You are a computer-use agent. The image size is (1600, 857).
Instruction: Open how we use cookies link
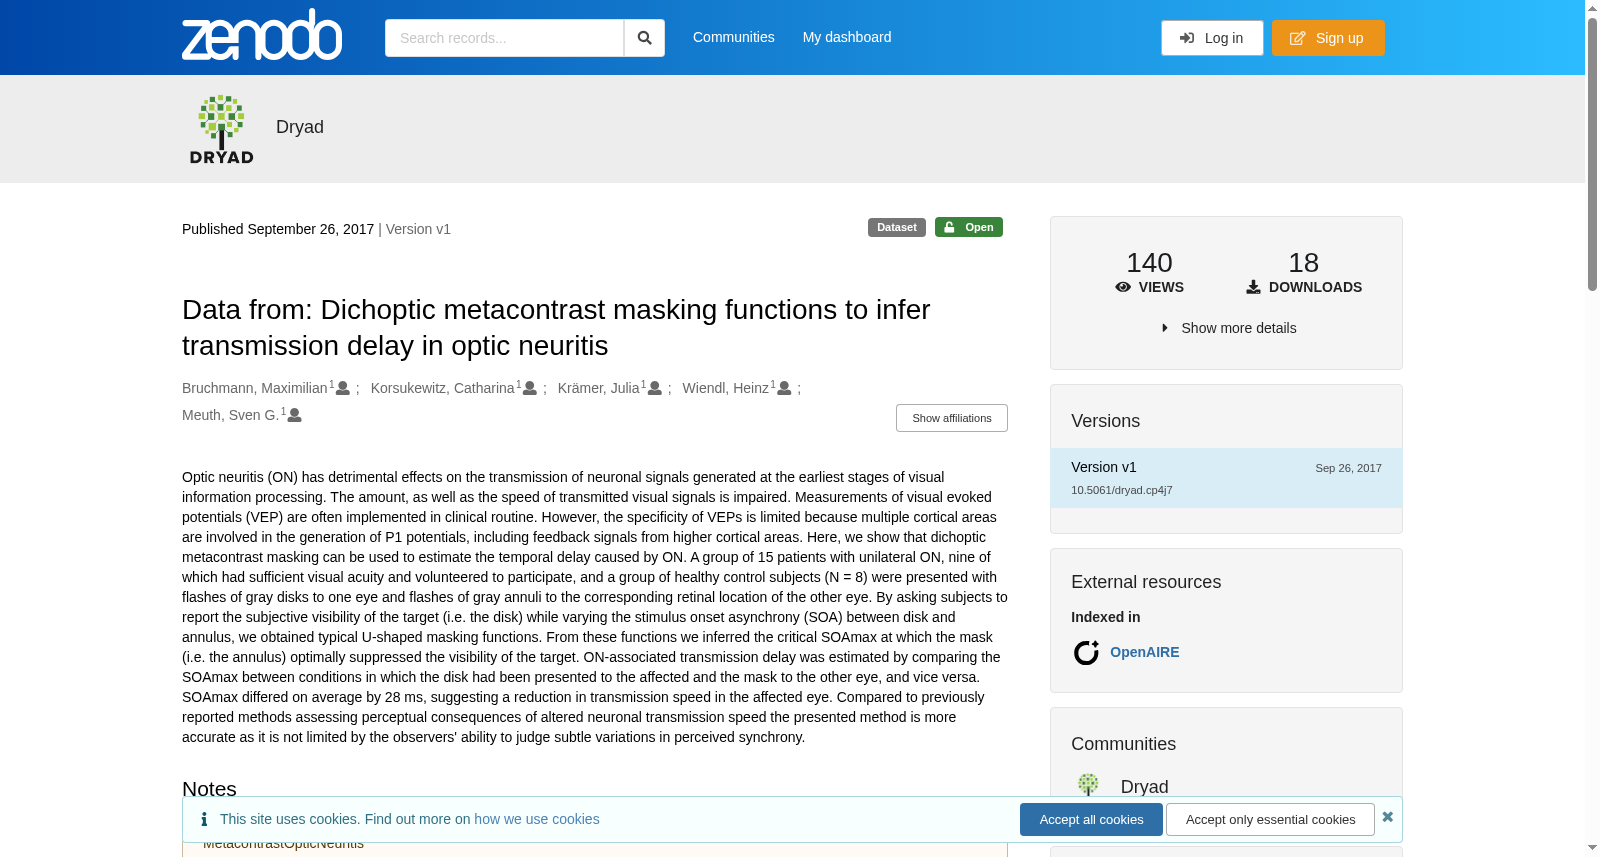tap(537, 819)
